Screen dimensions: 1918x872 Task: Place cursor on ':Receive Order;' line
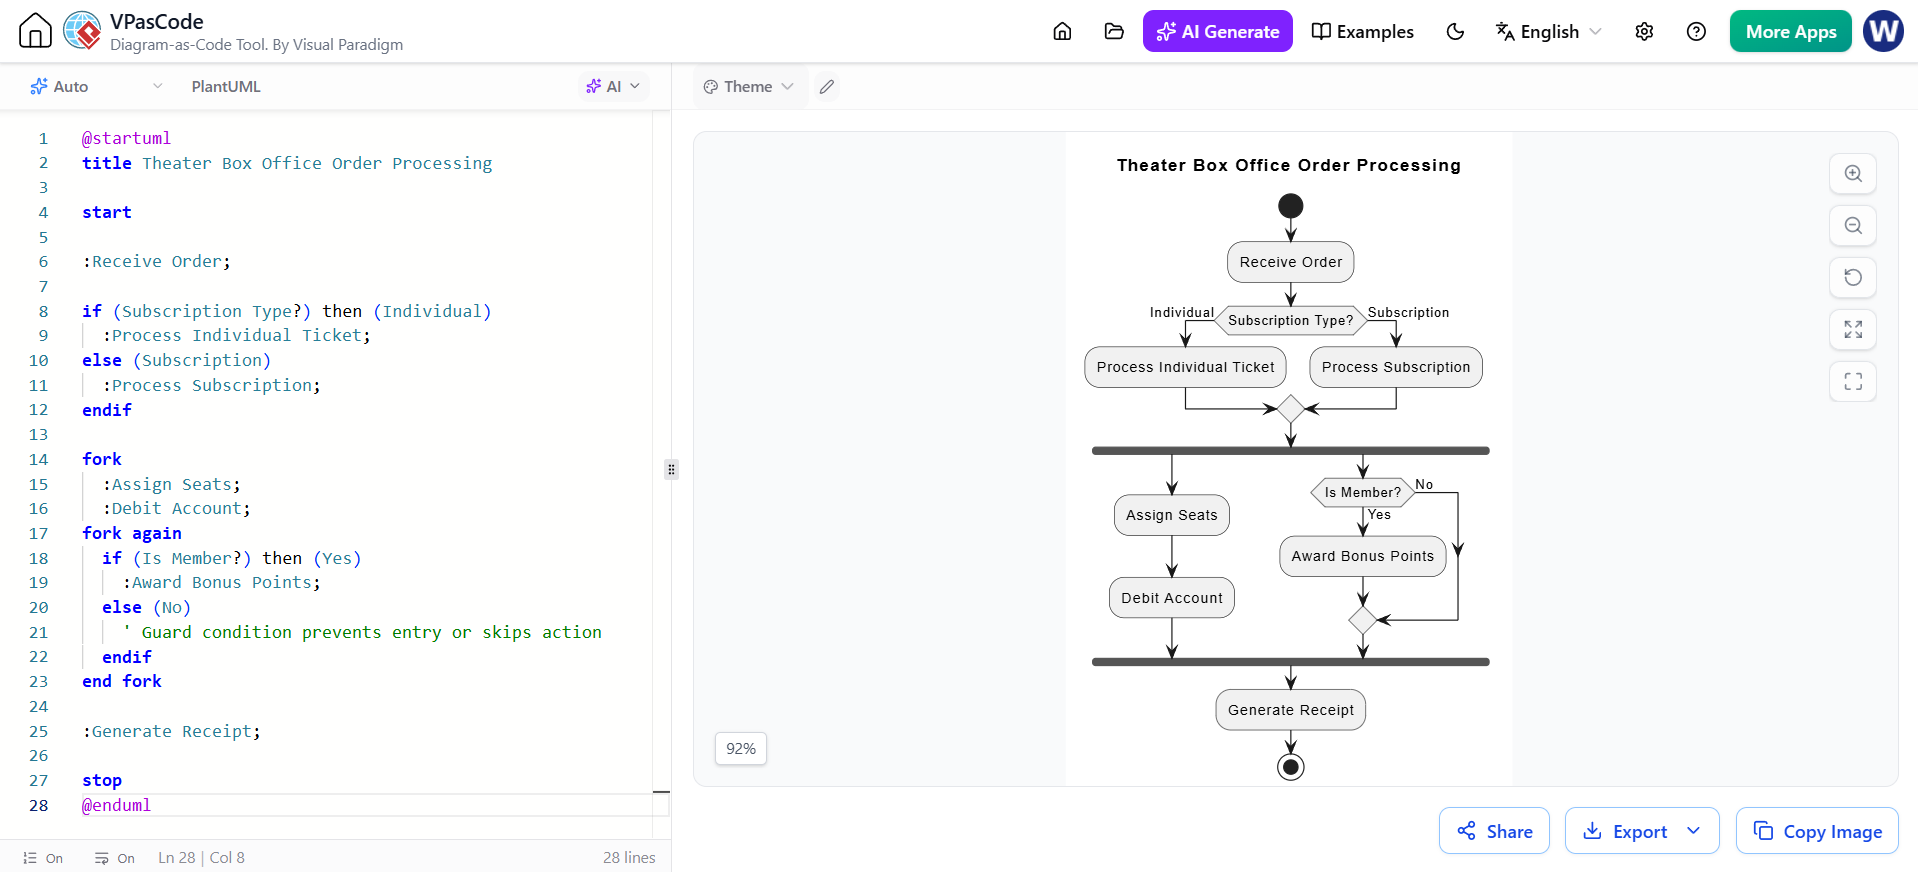click(156, 261)
